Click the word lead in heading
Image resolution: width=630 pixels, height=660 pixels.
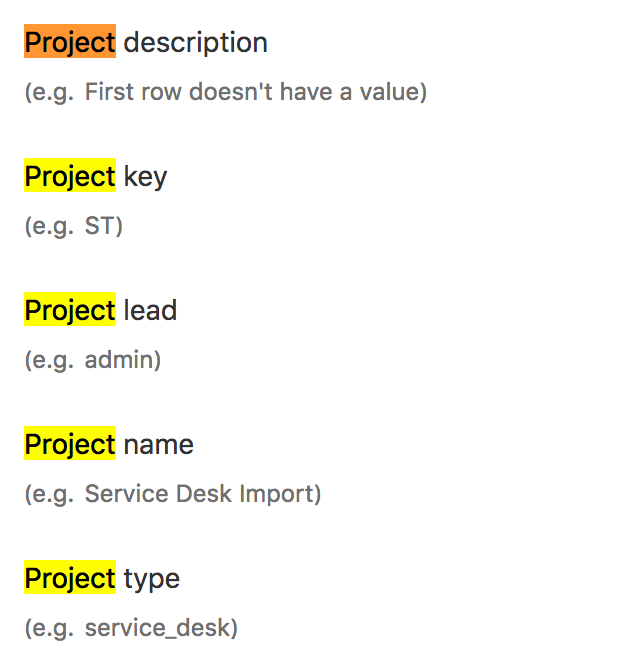coord(150,311)
